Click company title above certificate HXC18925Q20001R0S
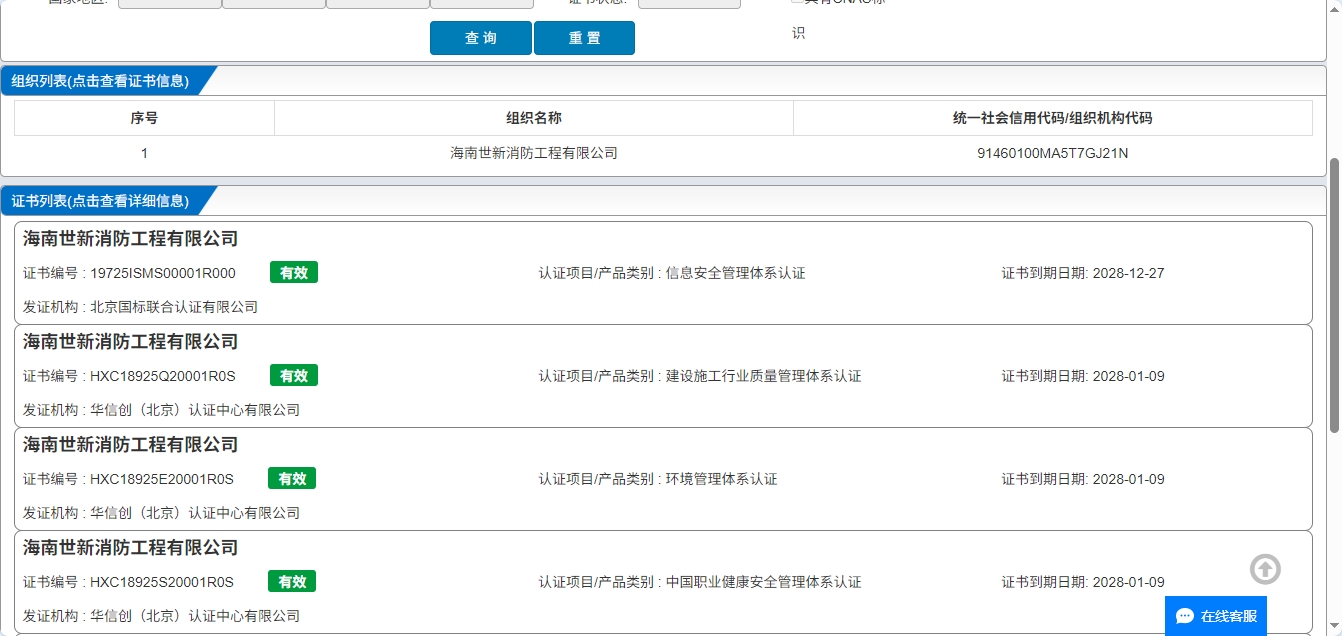1342x636 pixels. click(x=131, y=342)
